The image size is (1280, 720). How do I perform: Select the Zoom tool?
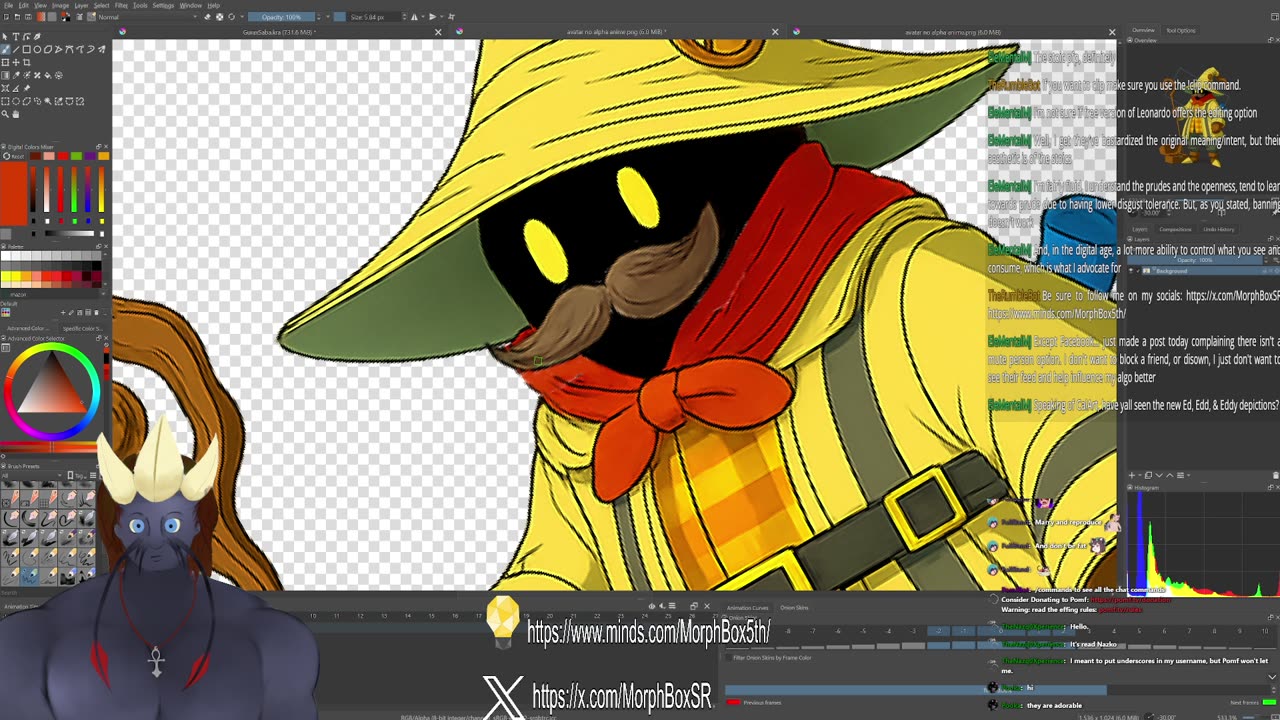(x=5, y=114)
